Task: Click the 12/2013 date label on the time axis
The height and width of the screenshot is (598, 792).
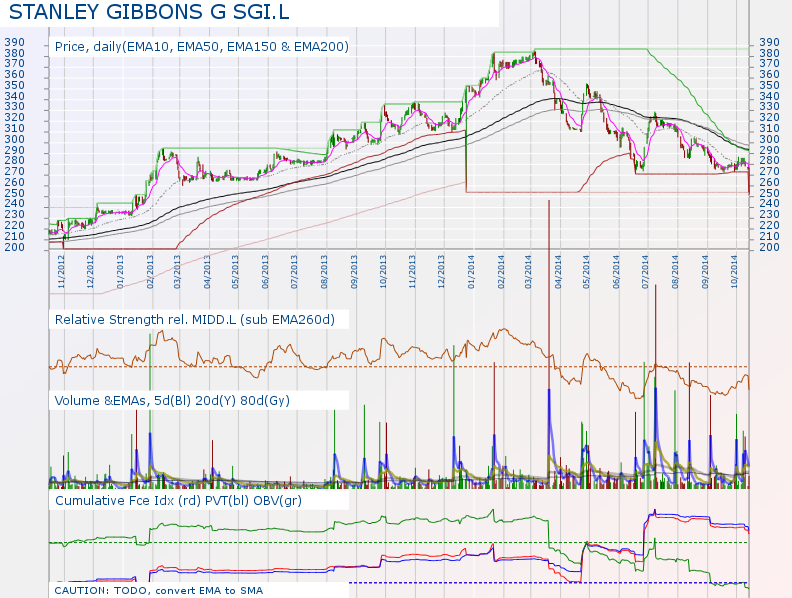Action: (441, 272)
